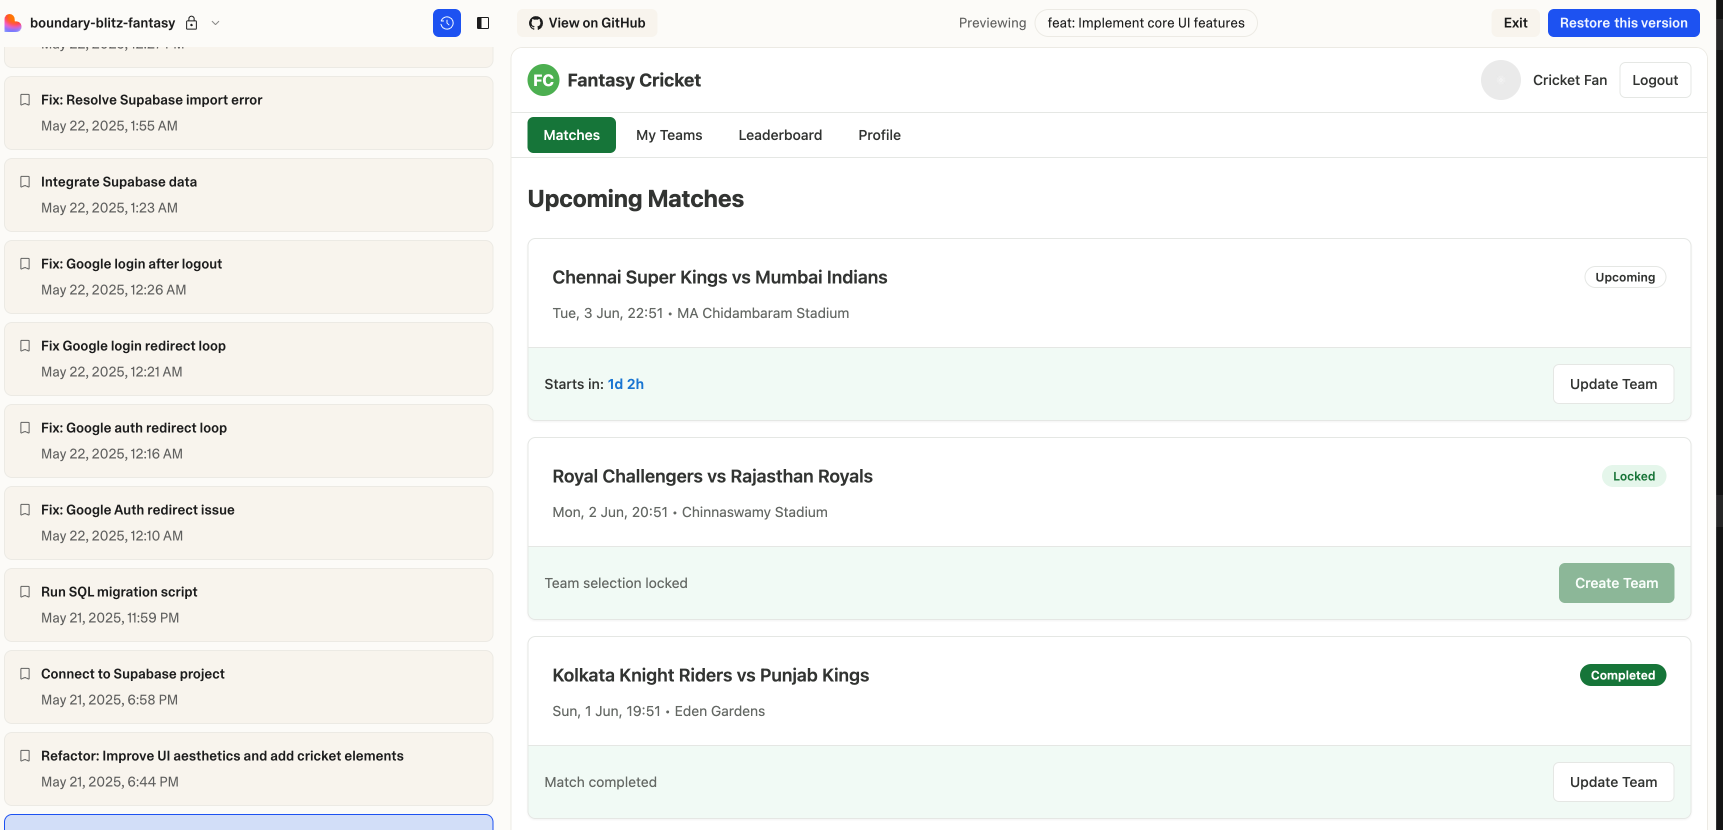Screen dimensions: 1723x830
Task: Click the lock icon beside boundary-blitz-fantasy
Action: (191, 23)
